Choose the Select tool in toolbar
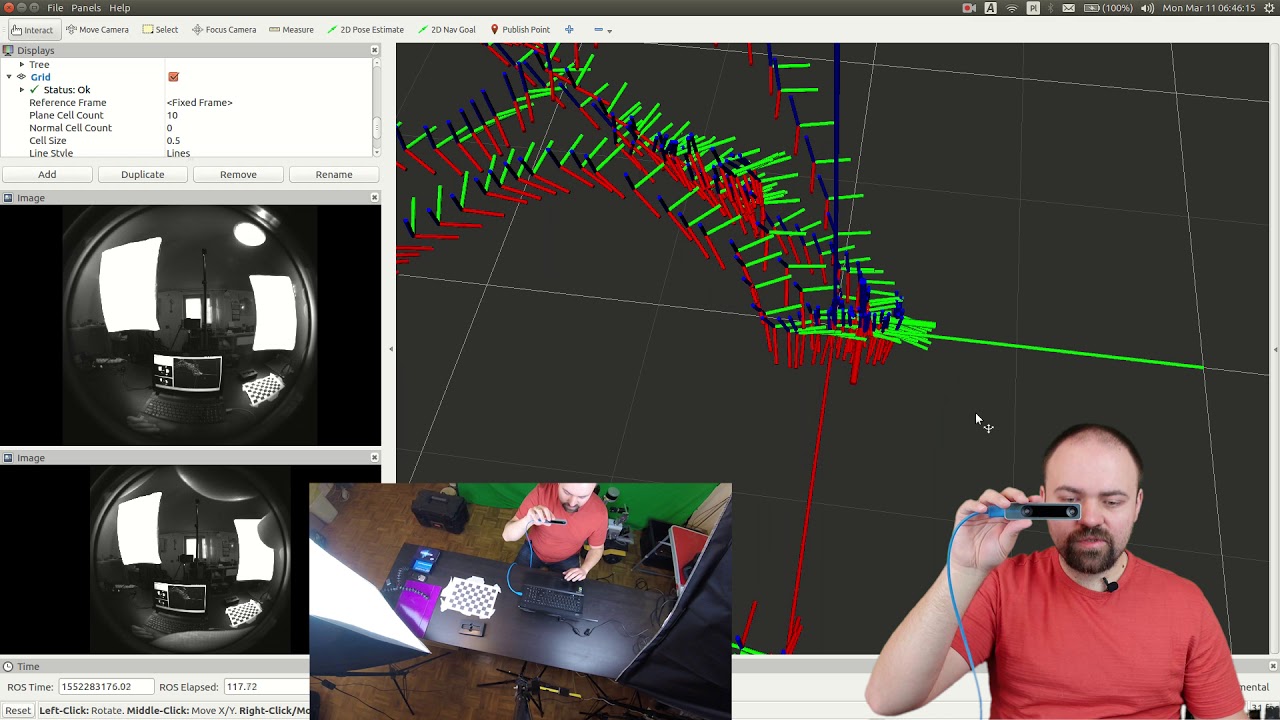This screenshot has width=1280, height=720. coord(160,30)
